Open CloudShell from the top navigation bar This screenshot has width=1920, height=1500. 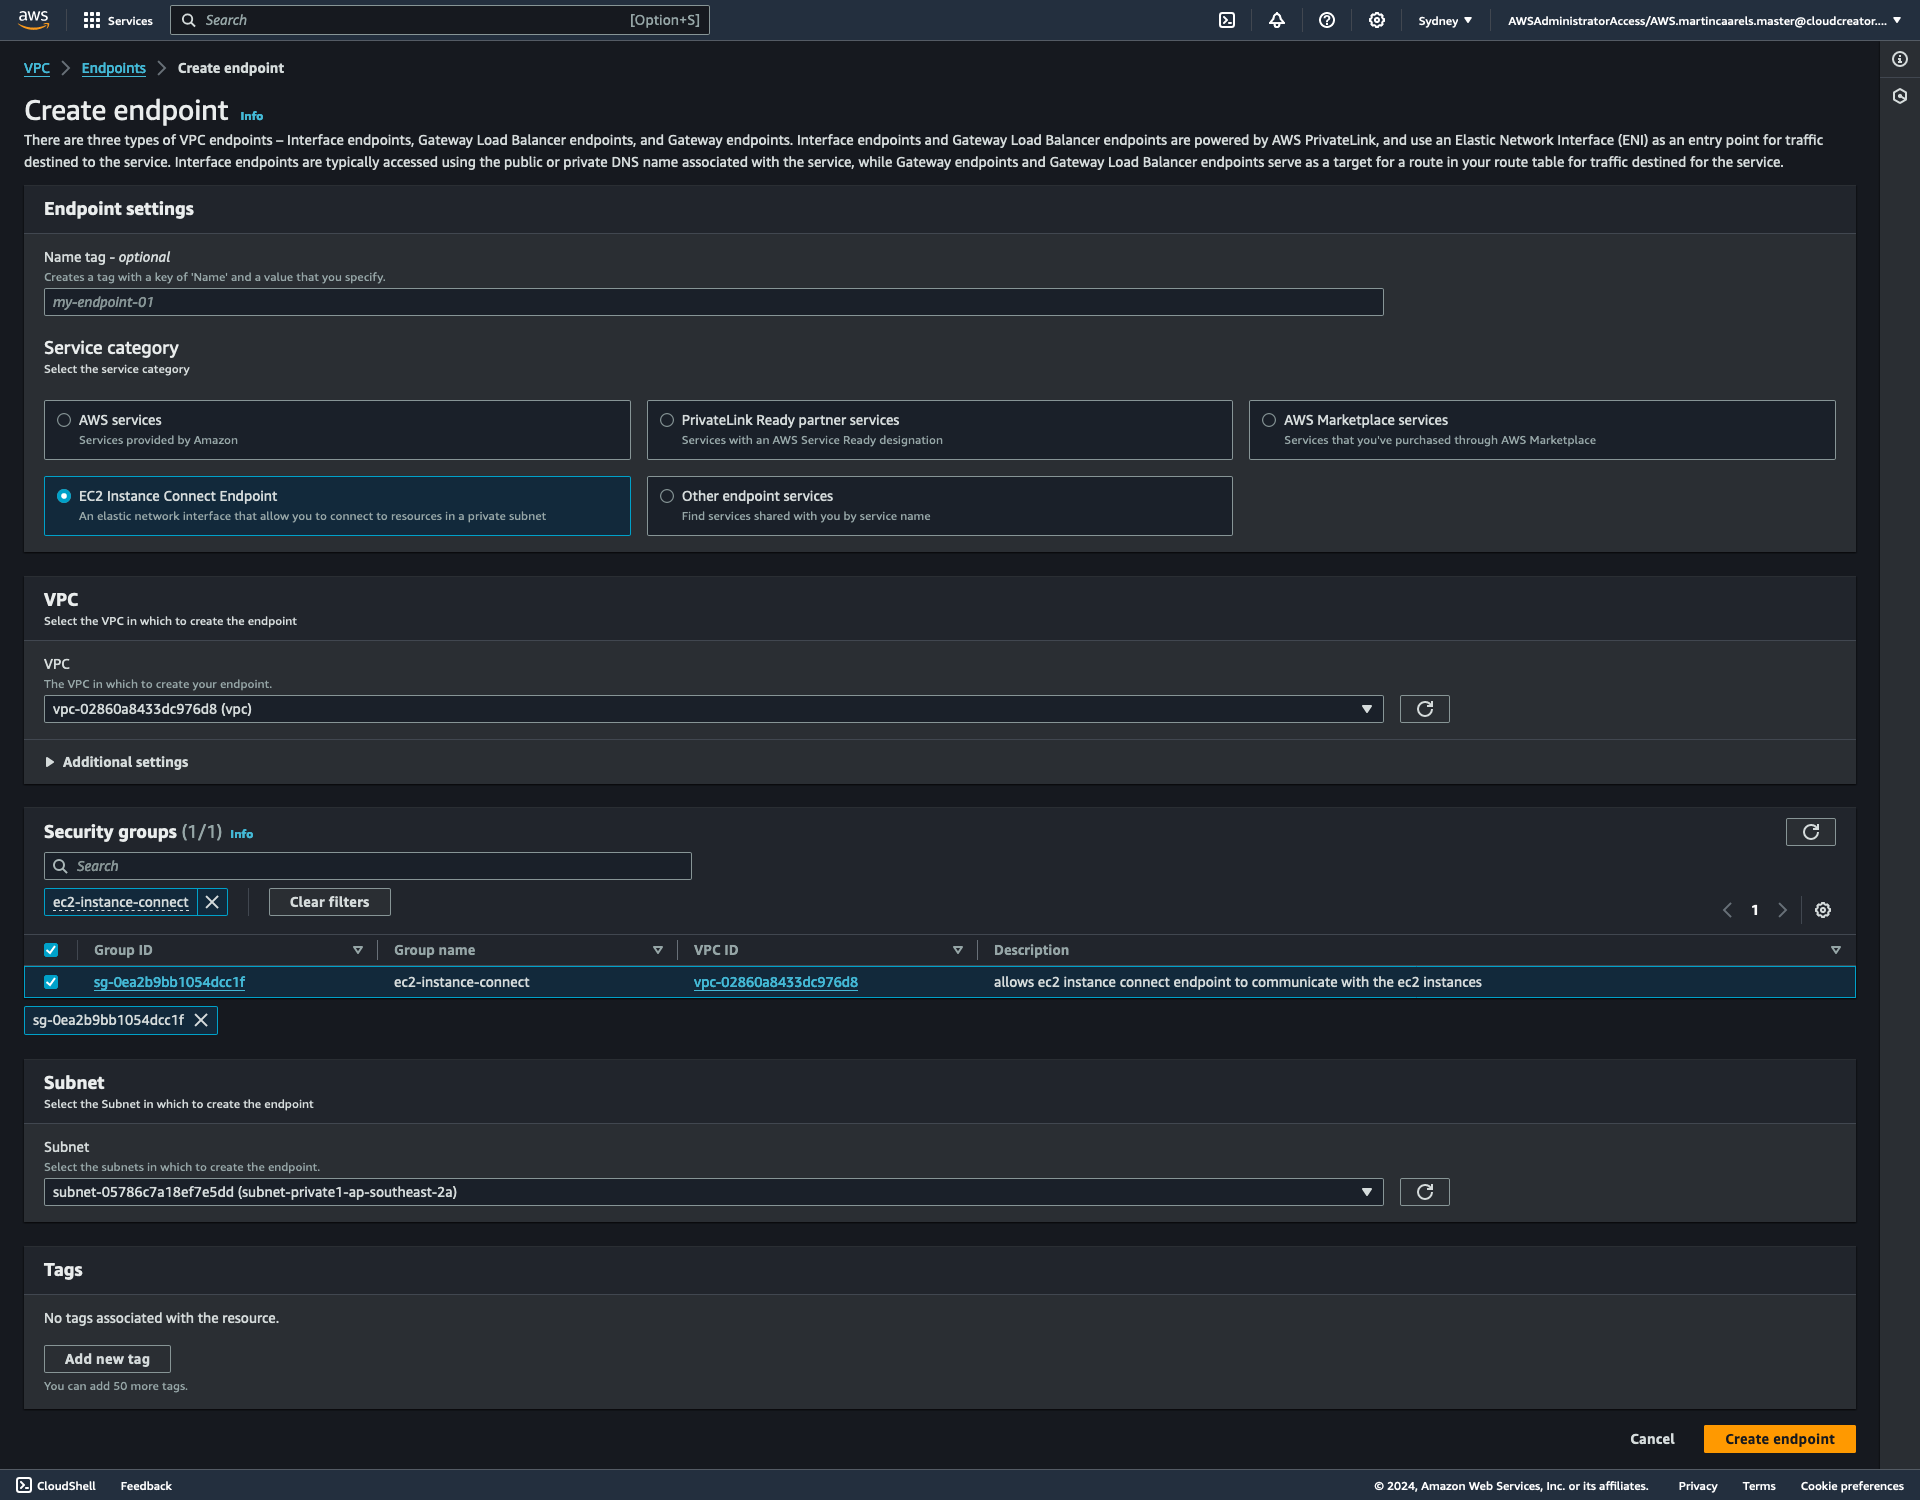[1227, 20]
